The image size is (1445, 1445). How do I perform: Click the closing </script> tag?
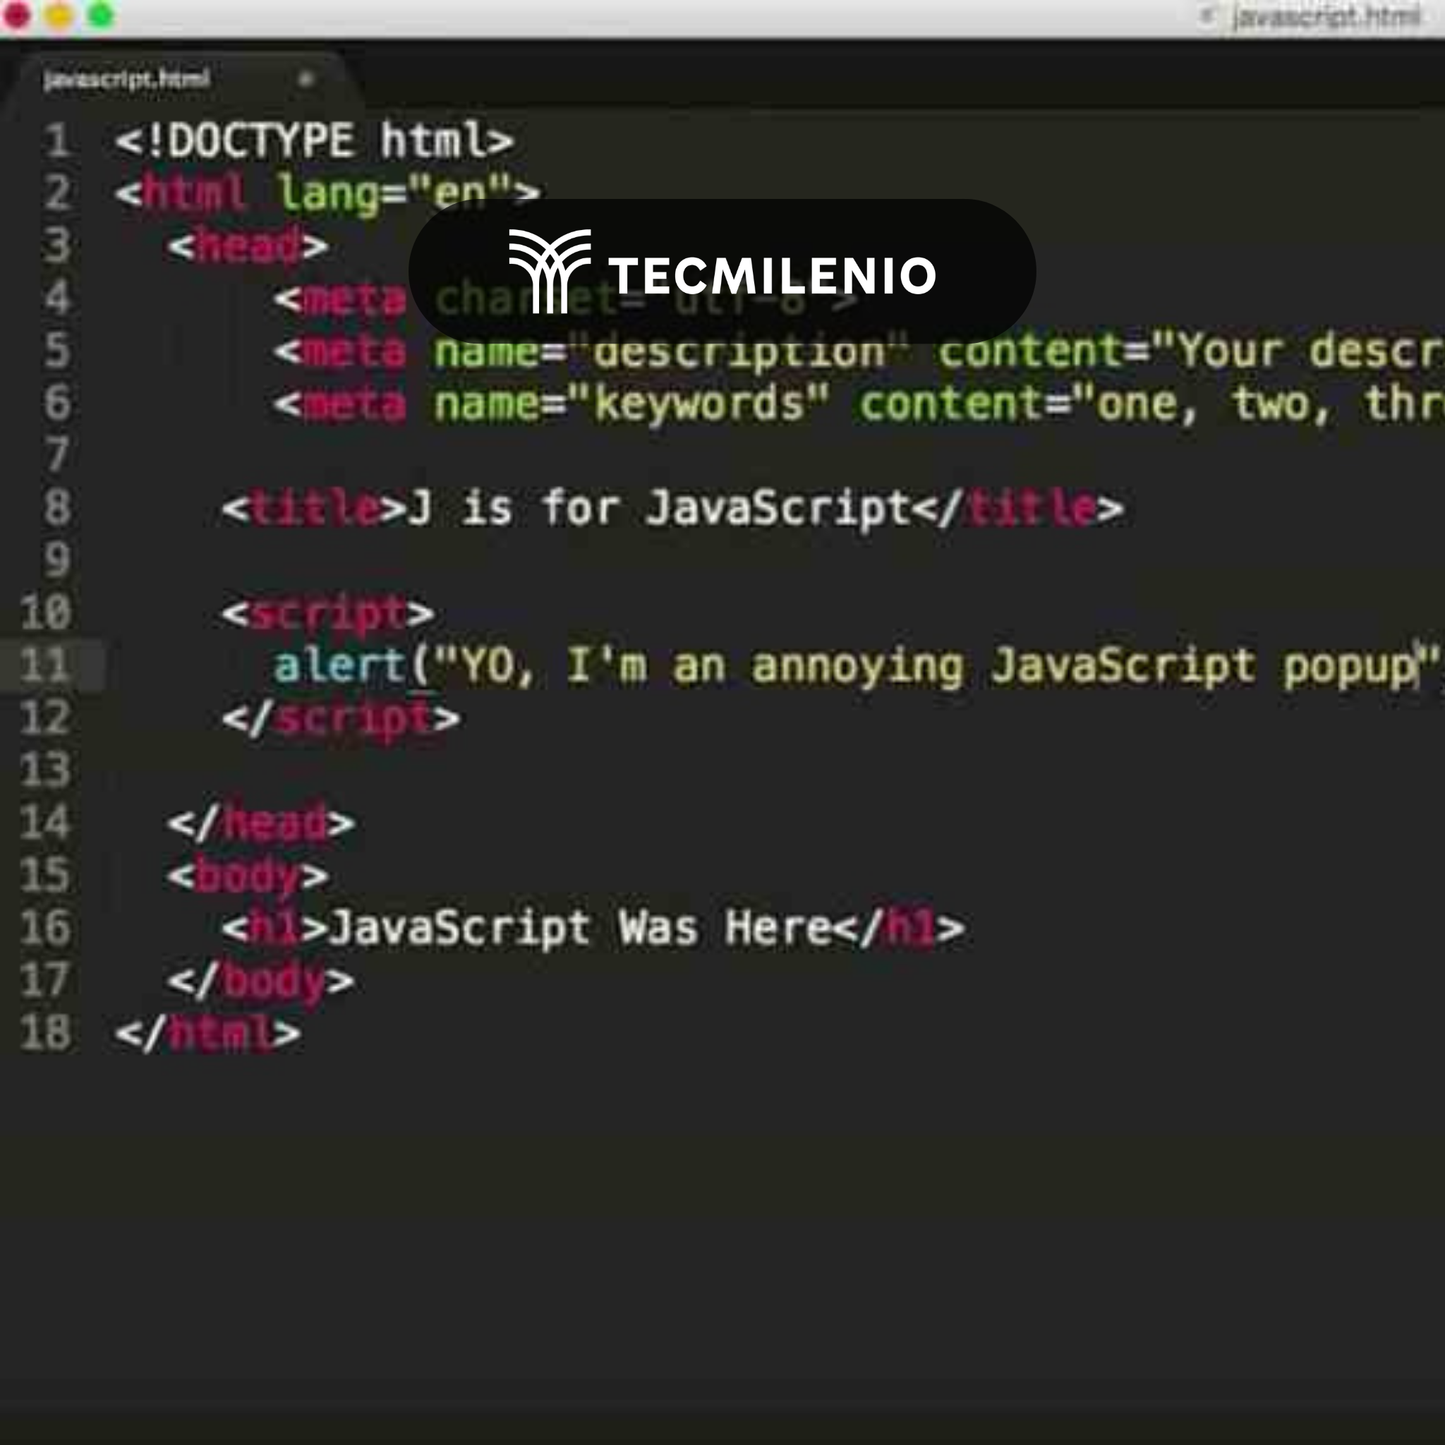(x=341, y=719)
